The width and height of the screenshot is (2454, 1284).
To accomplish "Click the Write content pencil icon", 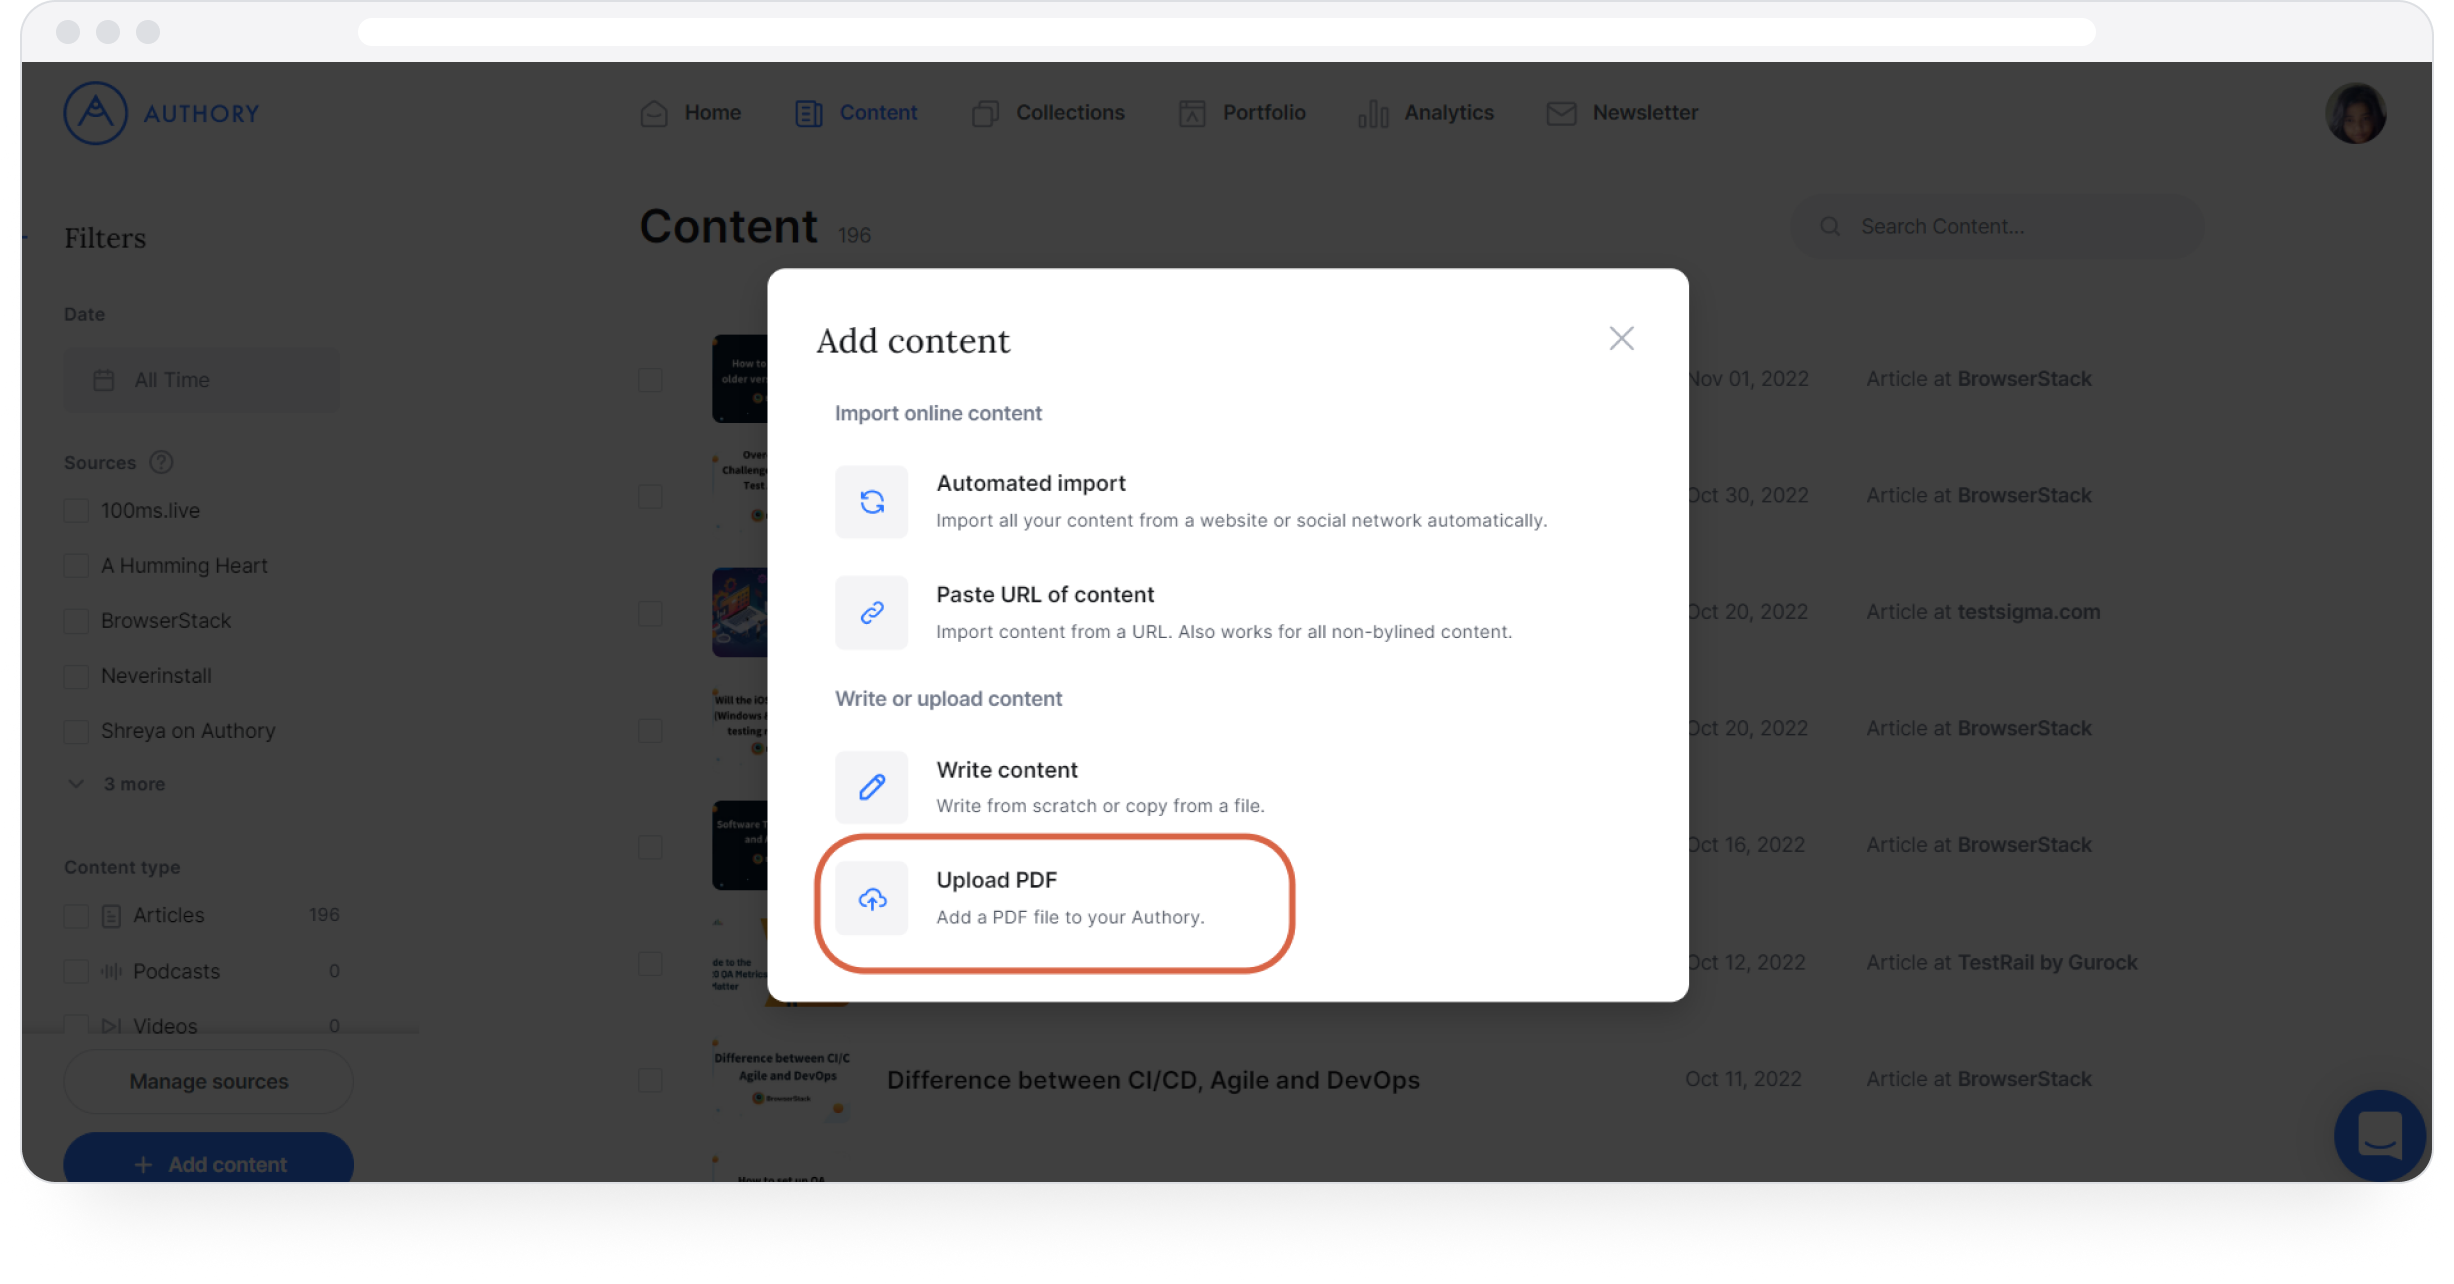I will pos(872,787).
